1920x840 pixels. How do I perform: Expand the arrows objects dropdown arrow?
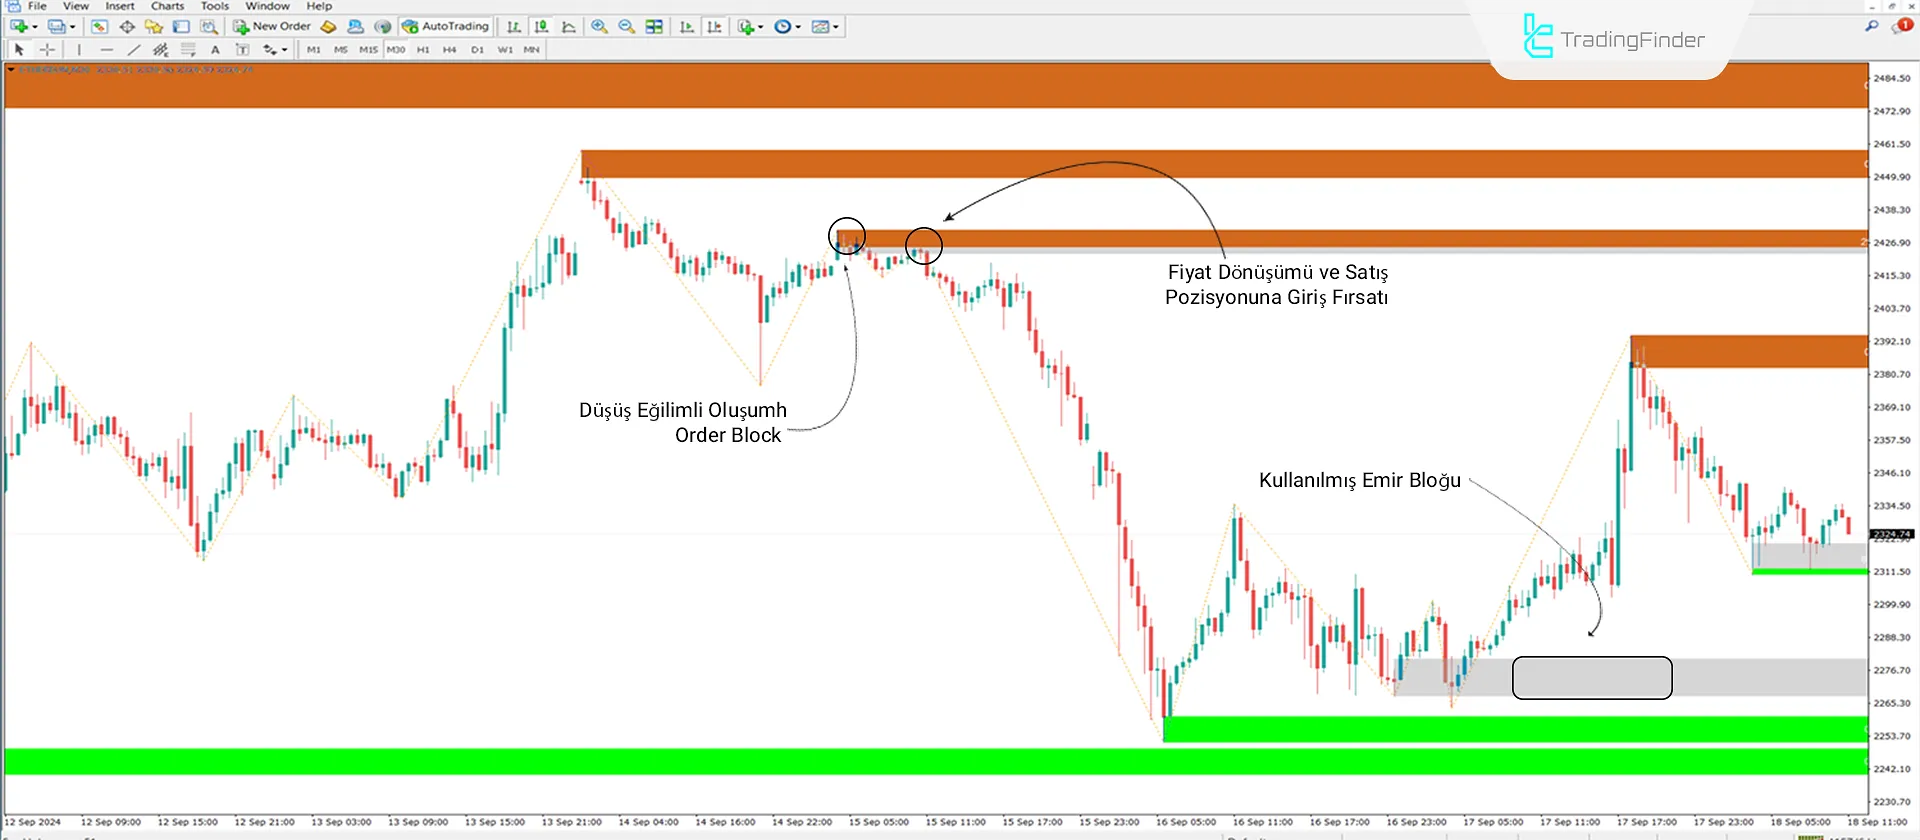pos(285,49)
